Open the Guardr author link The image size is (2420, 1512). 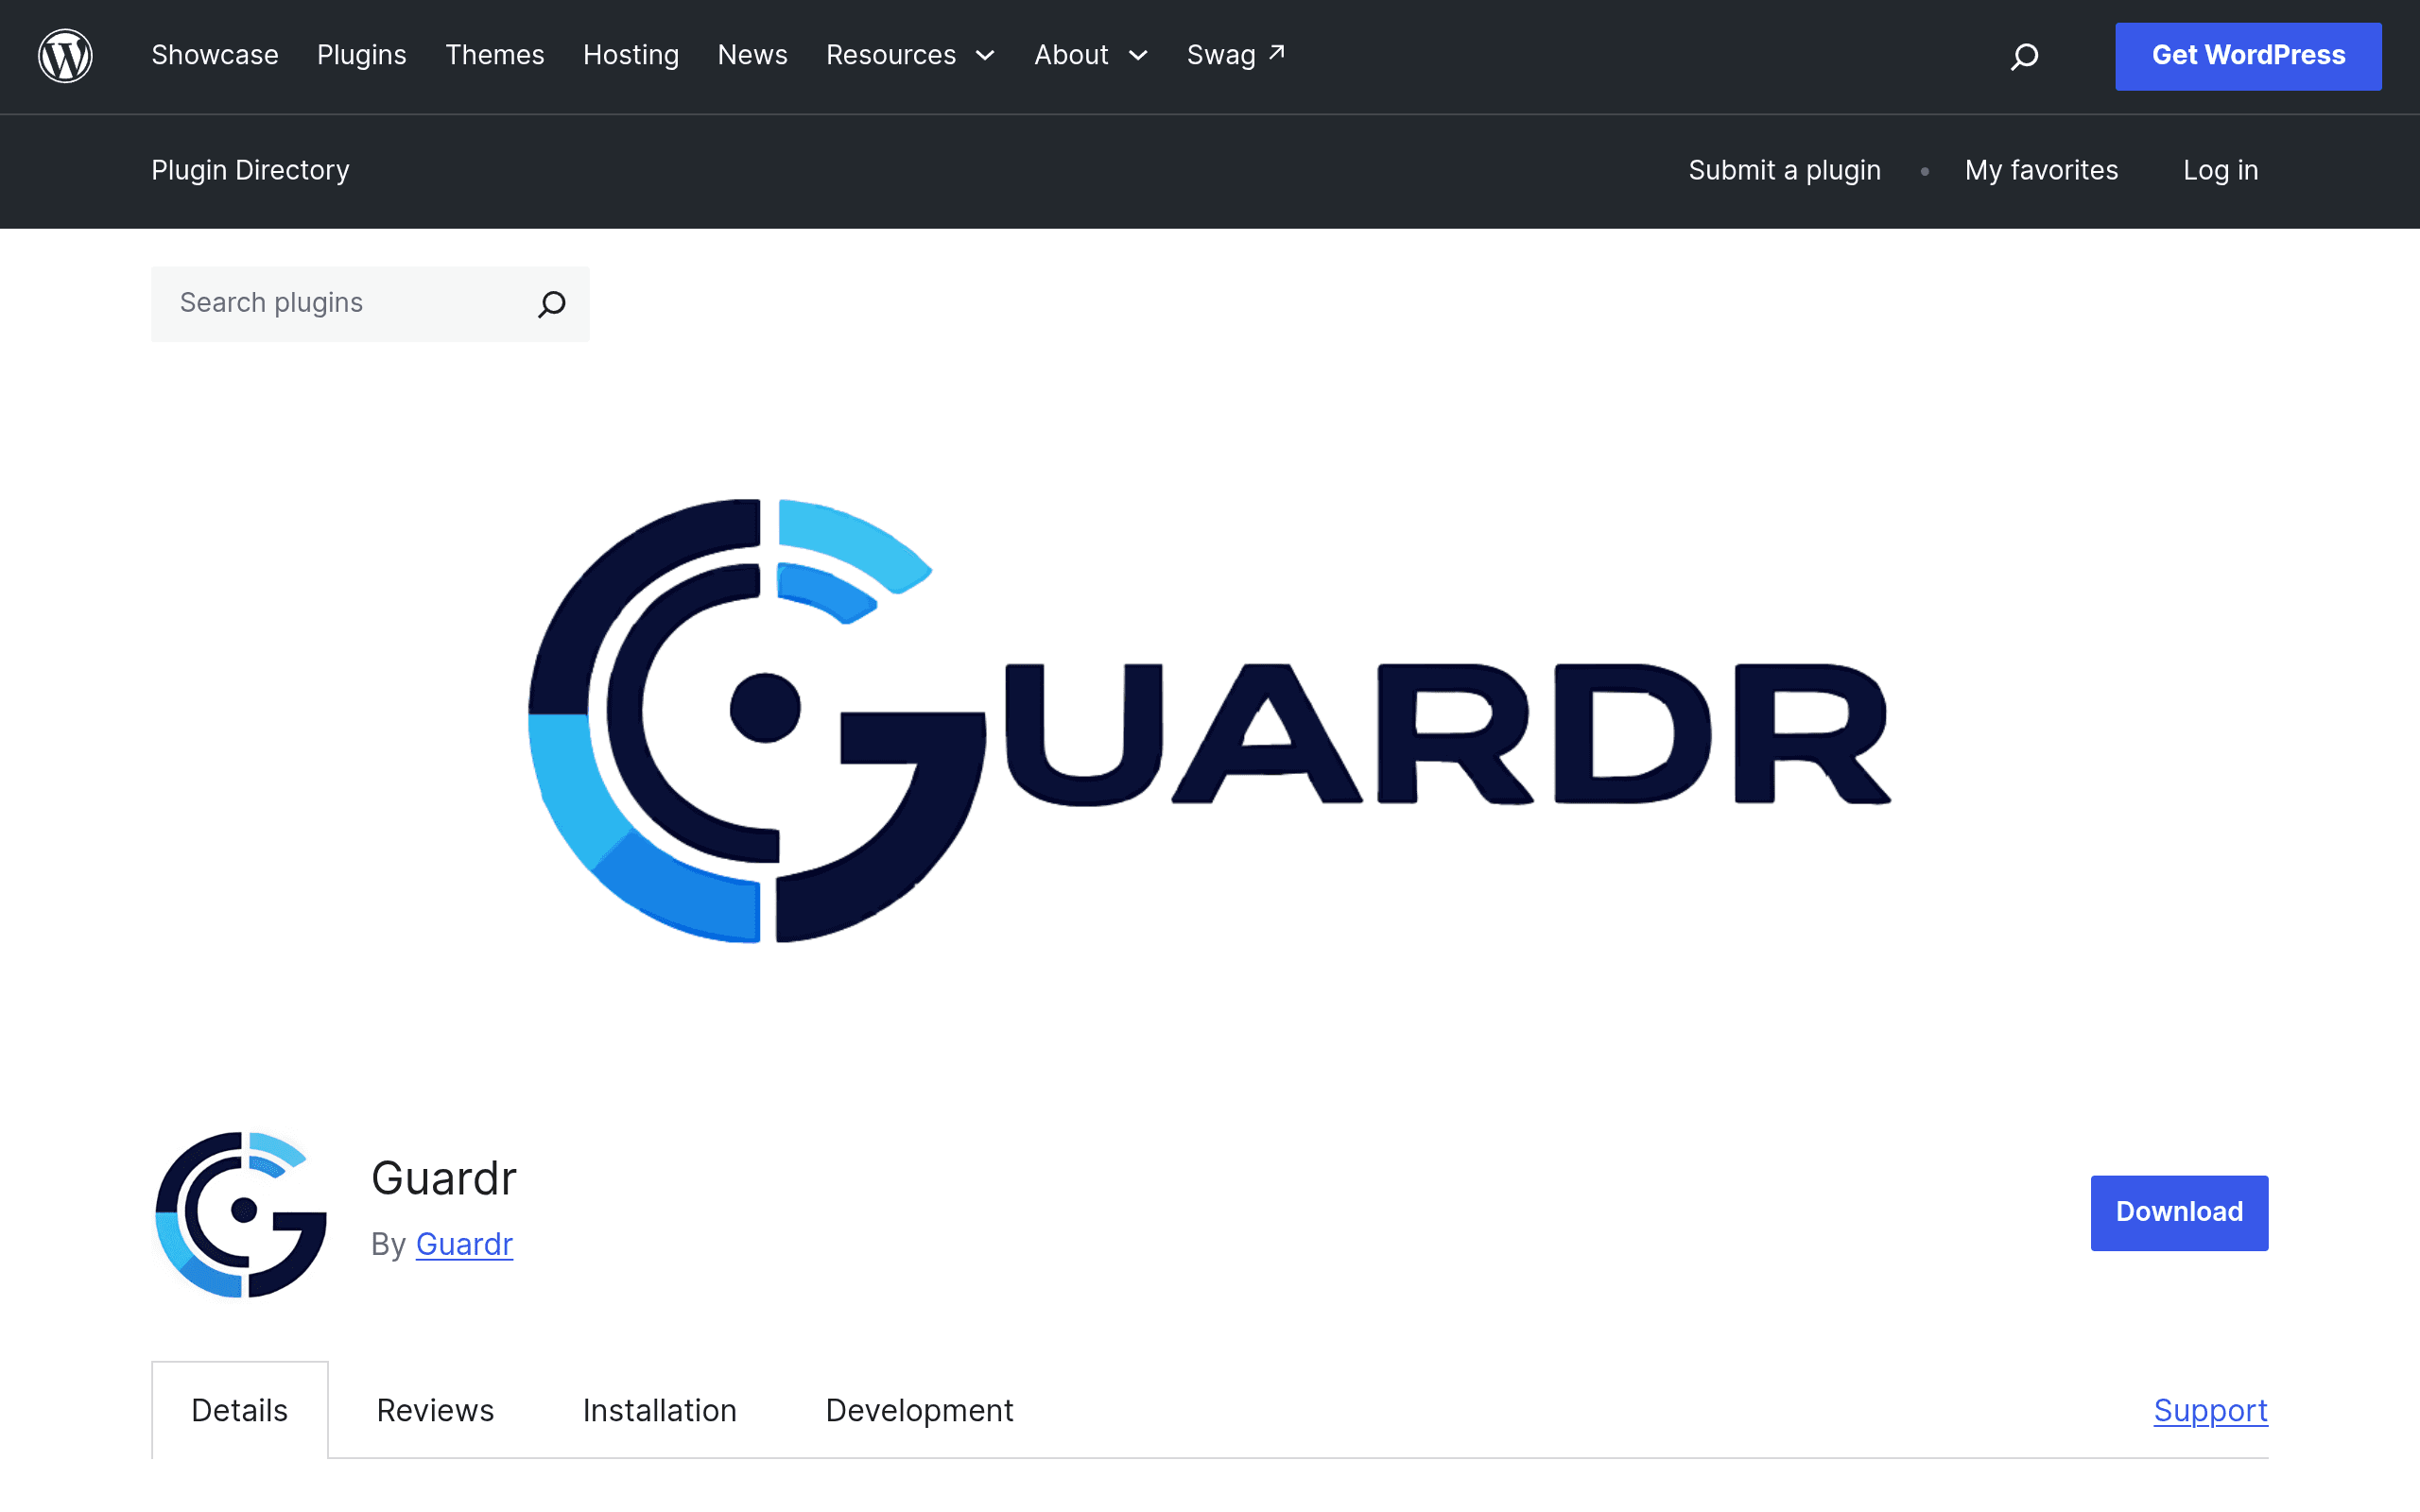point(464,1244)
